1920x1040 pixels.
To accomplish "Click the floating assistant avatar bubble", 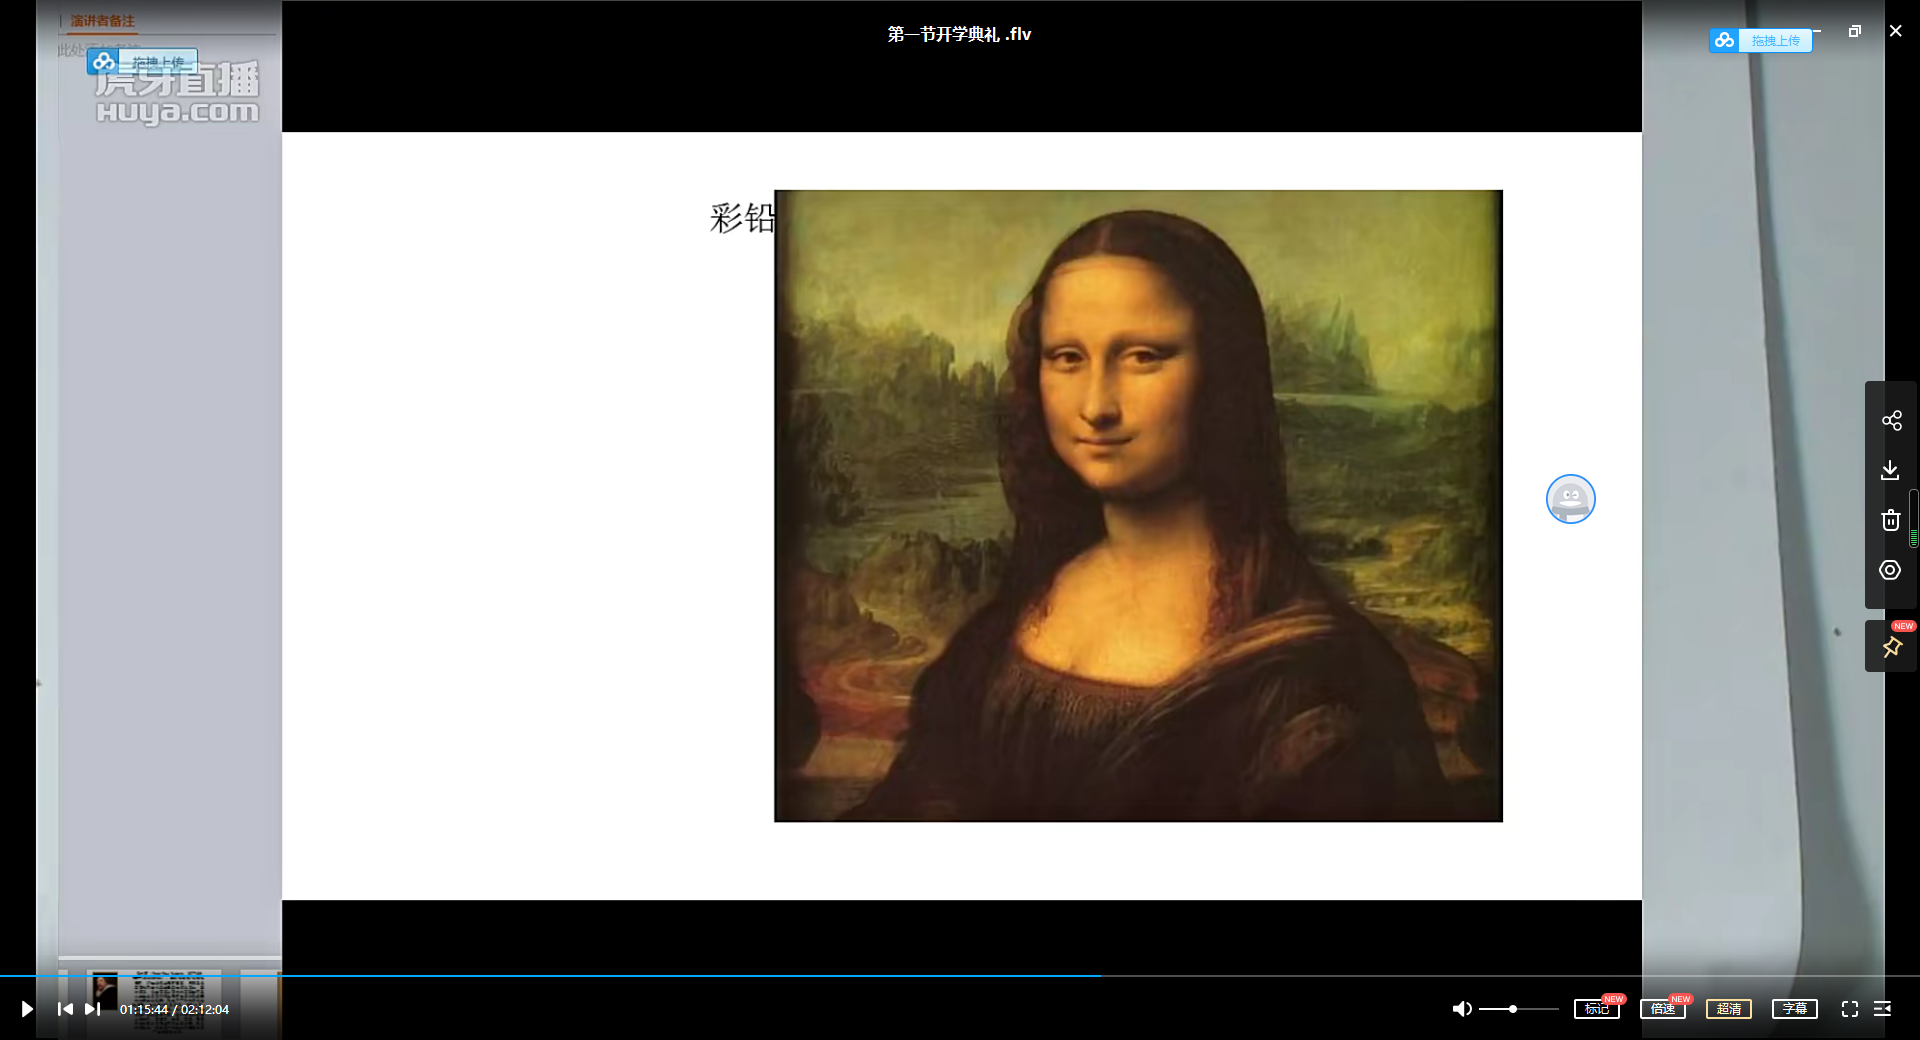I will [x=1570, y=499].
